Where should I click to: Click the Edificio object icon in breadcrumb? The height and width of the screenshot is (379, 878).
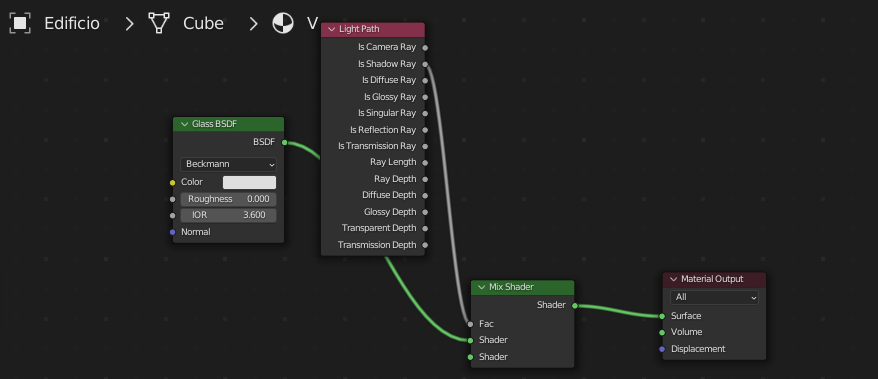(20, 23)
